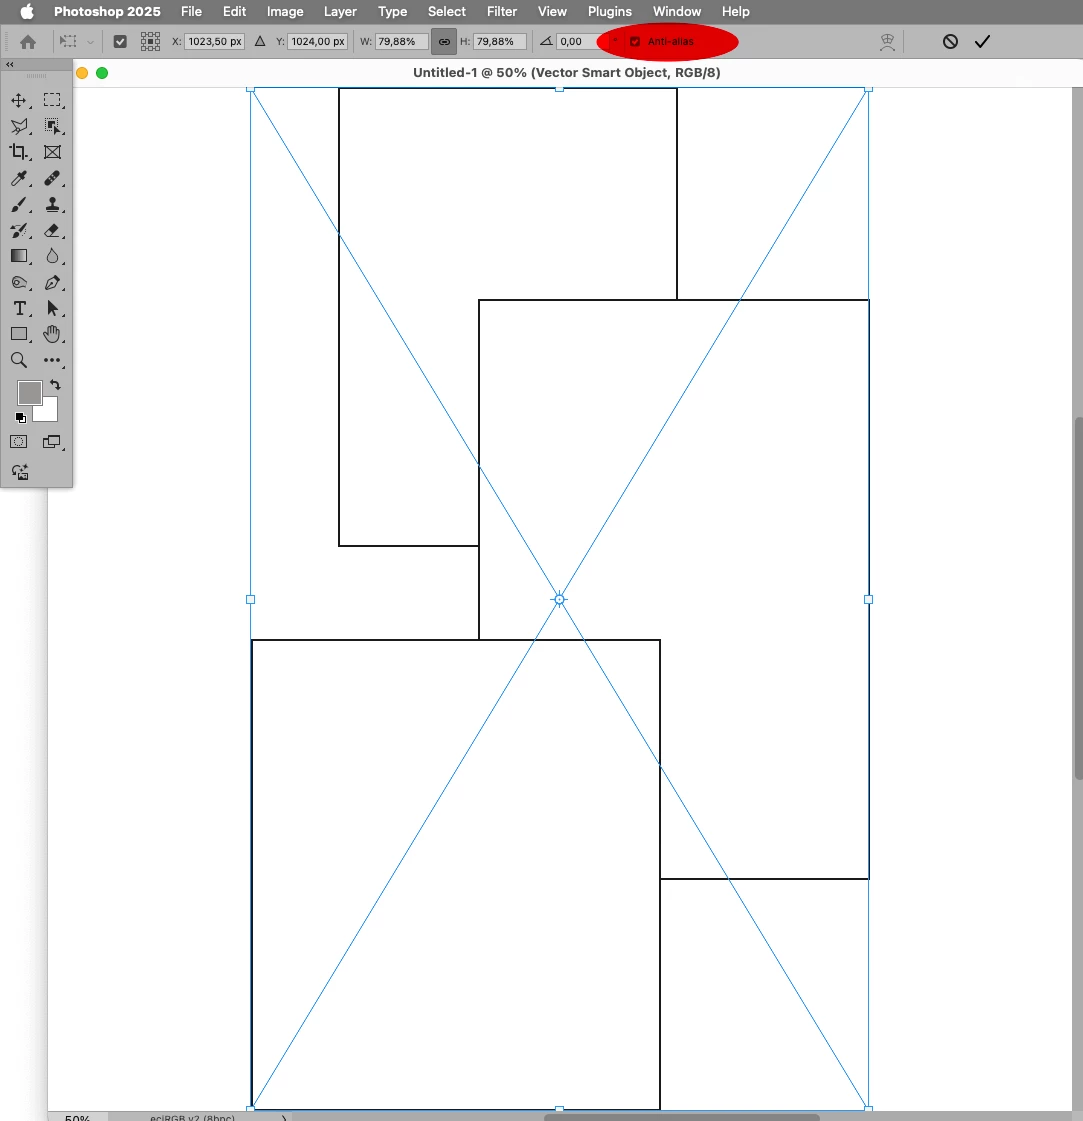
Task: Select the Horizontal Type tool
Action: (x=19, y=308)
